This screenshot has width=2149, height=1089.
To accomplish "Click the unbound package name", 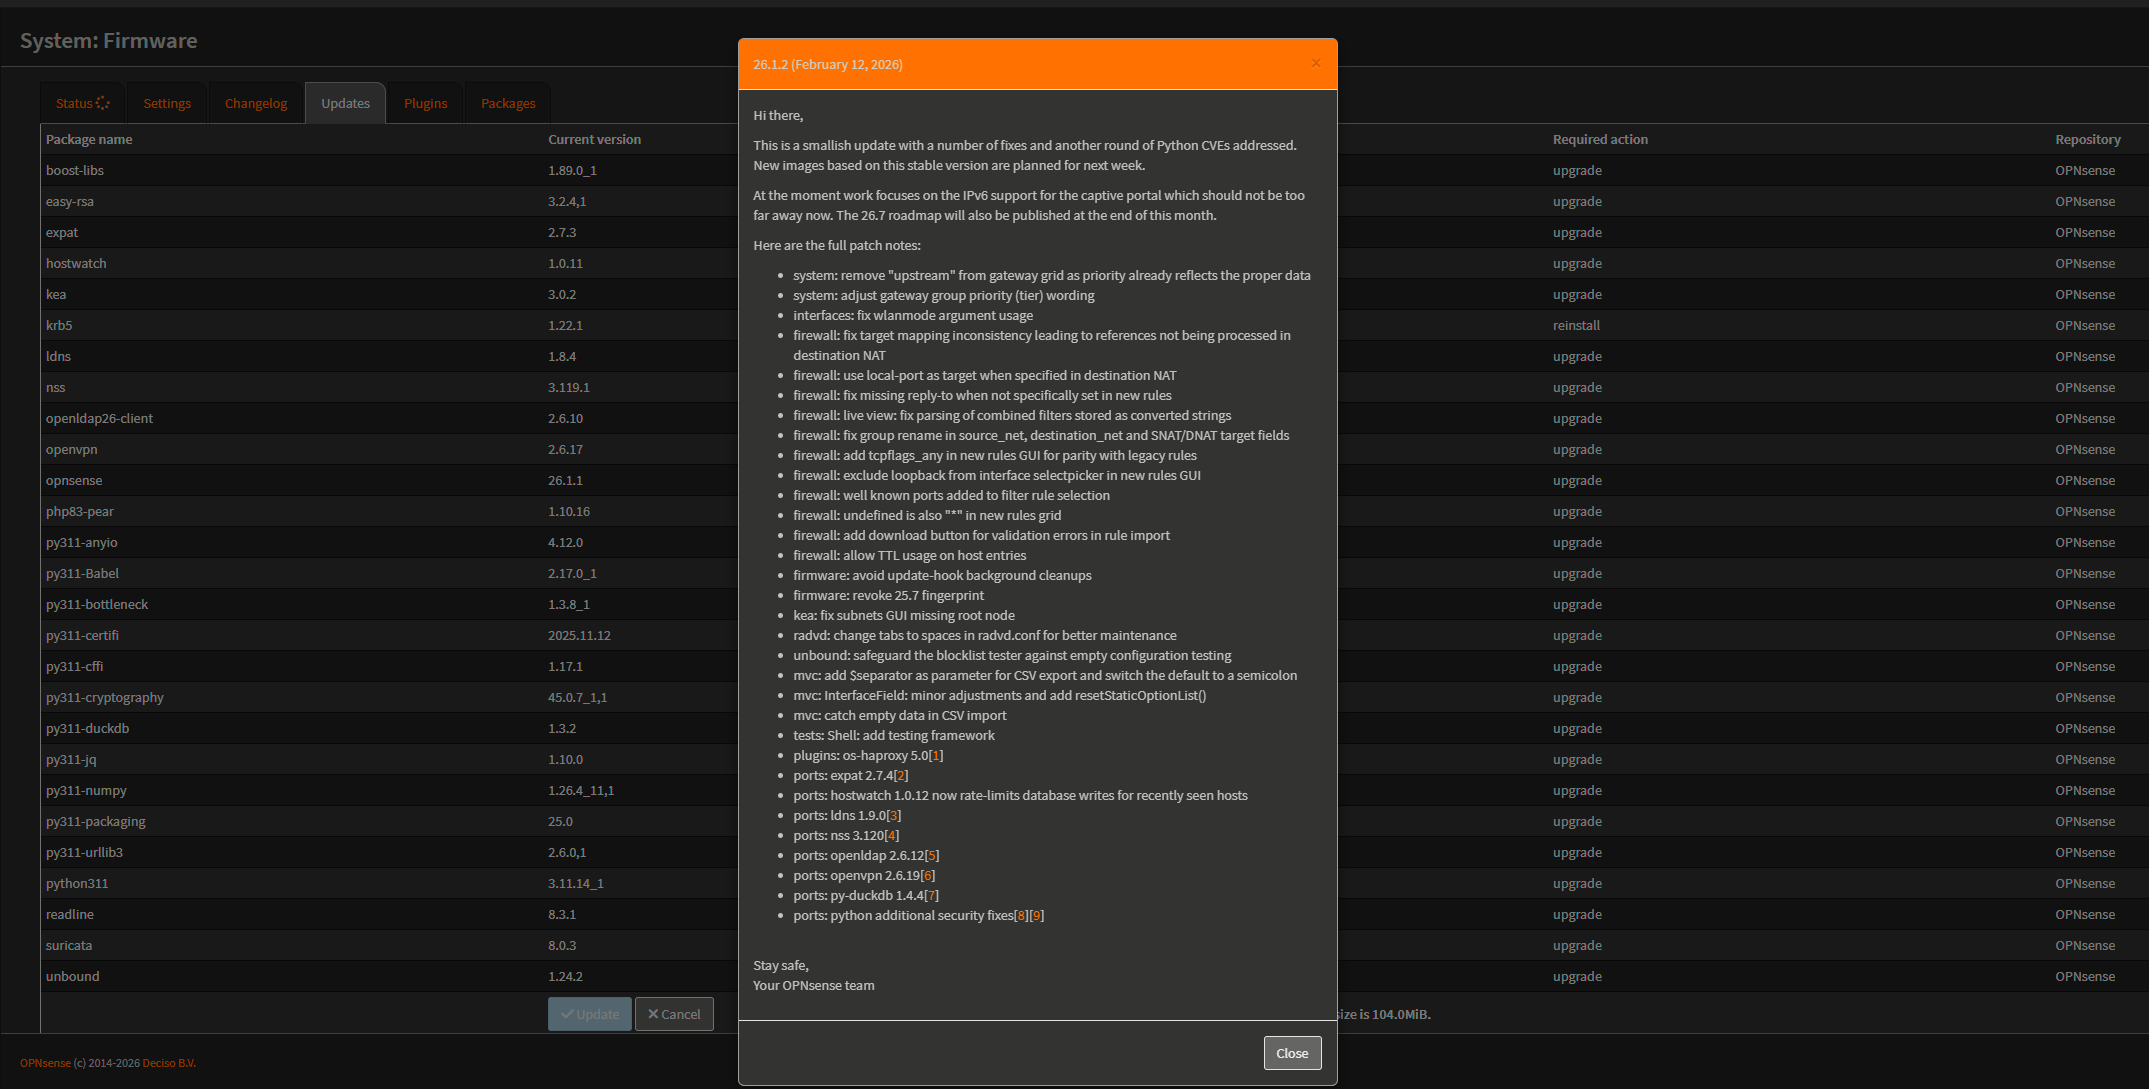I will 73,976.
